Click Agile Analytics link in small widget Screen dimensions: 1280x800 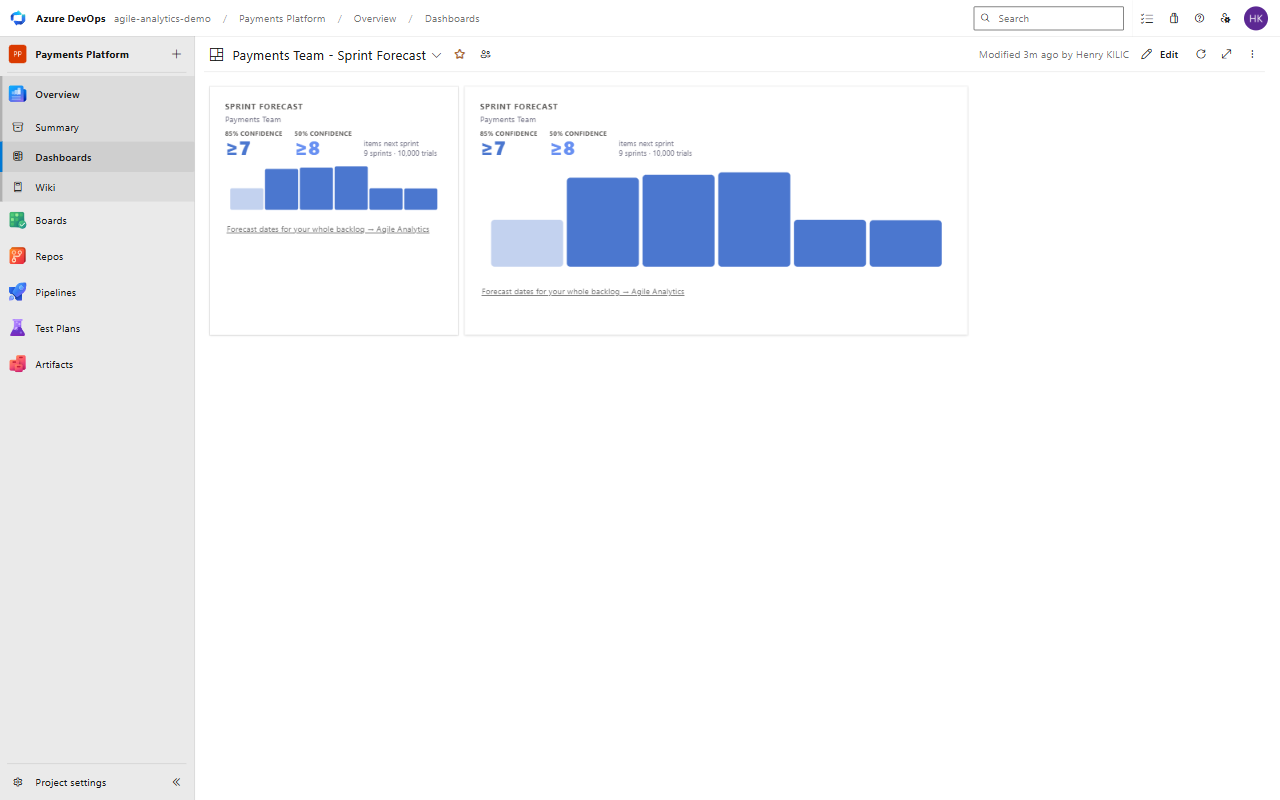pyautogui.click(x=328, y=229)
